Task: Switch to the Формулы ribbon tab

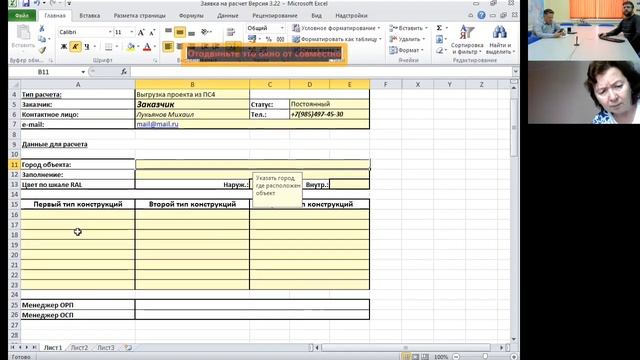Action: [191, 16]
